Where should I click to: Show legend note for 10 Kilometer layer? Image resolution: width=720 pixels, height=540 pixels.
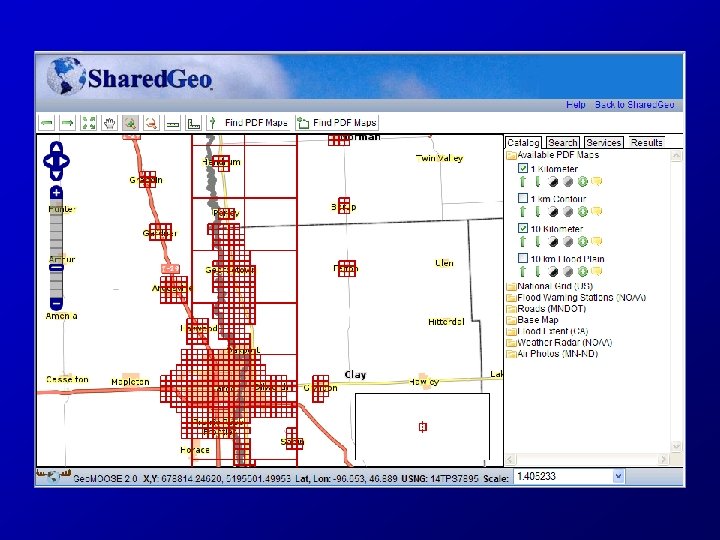pos(596,242)
